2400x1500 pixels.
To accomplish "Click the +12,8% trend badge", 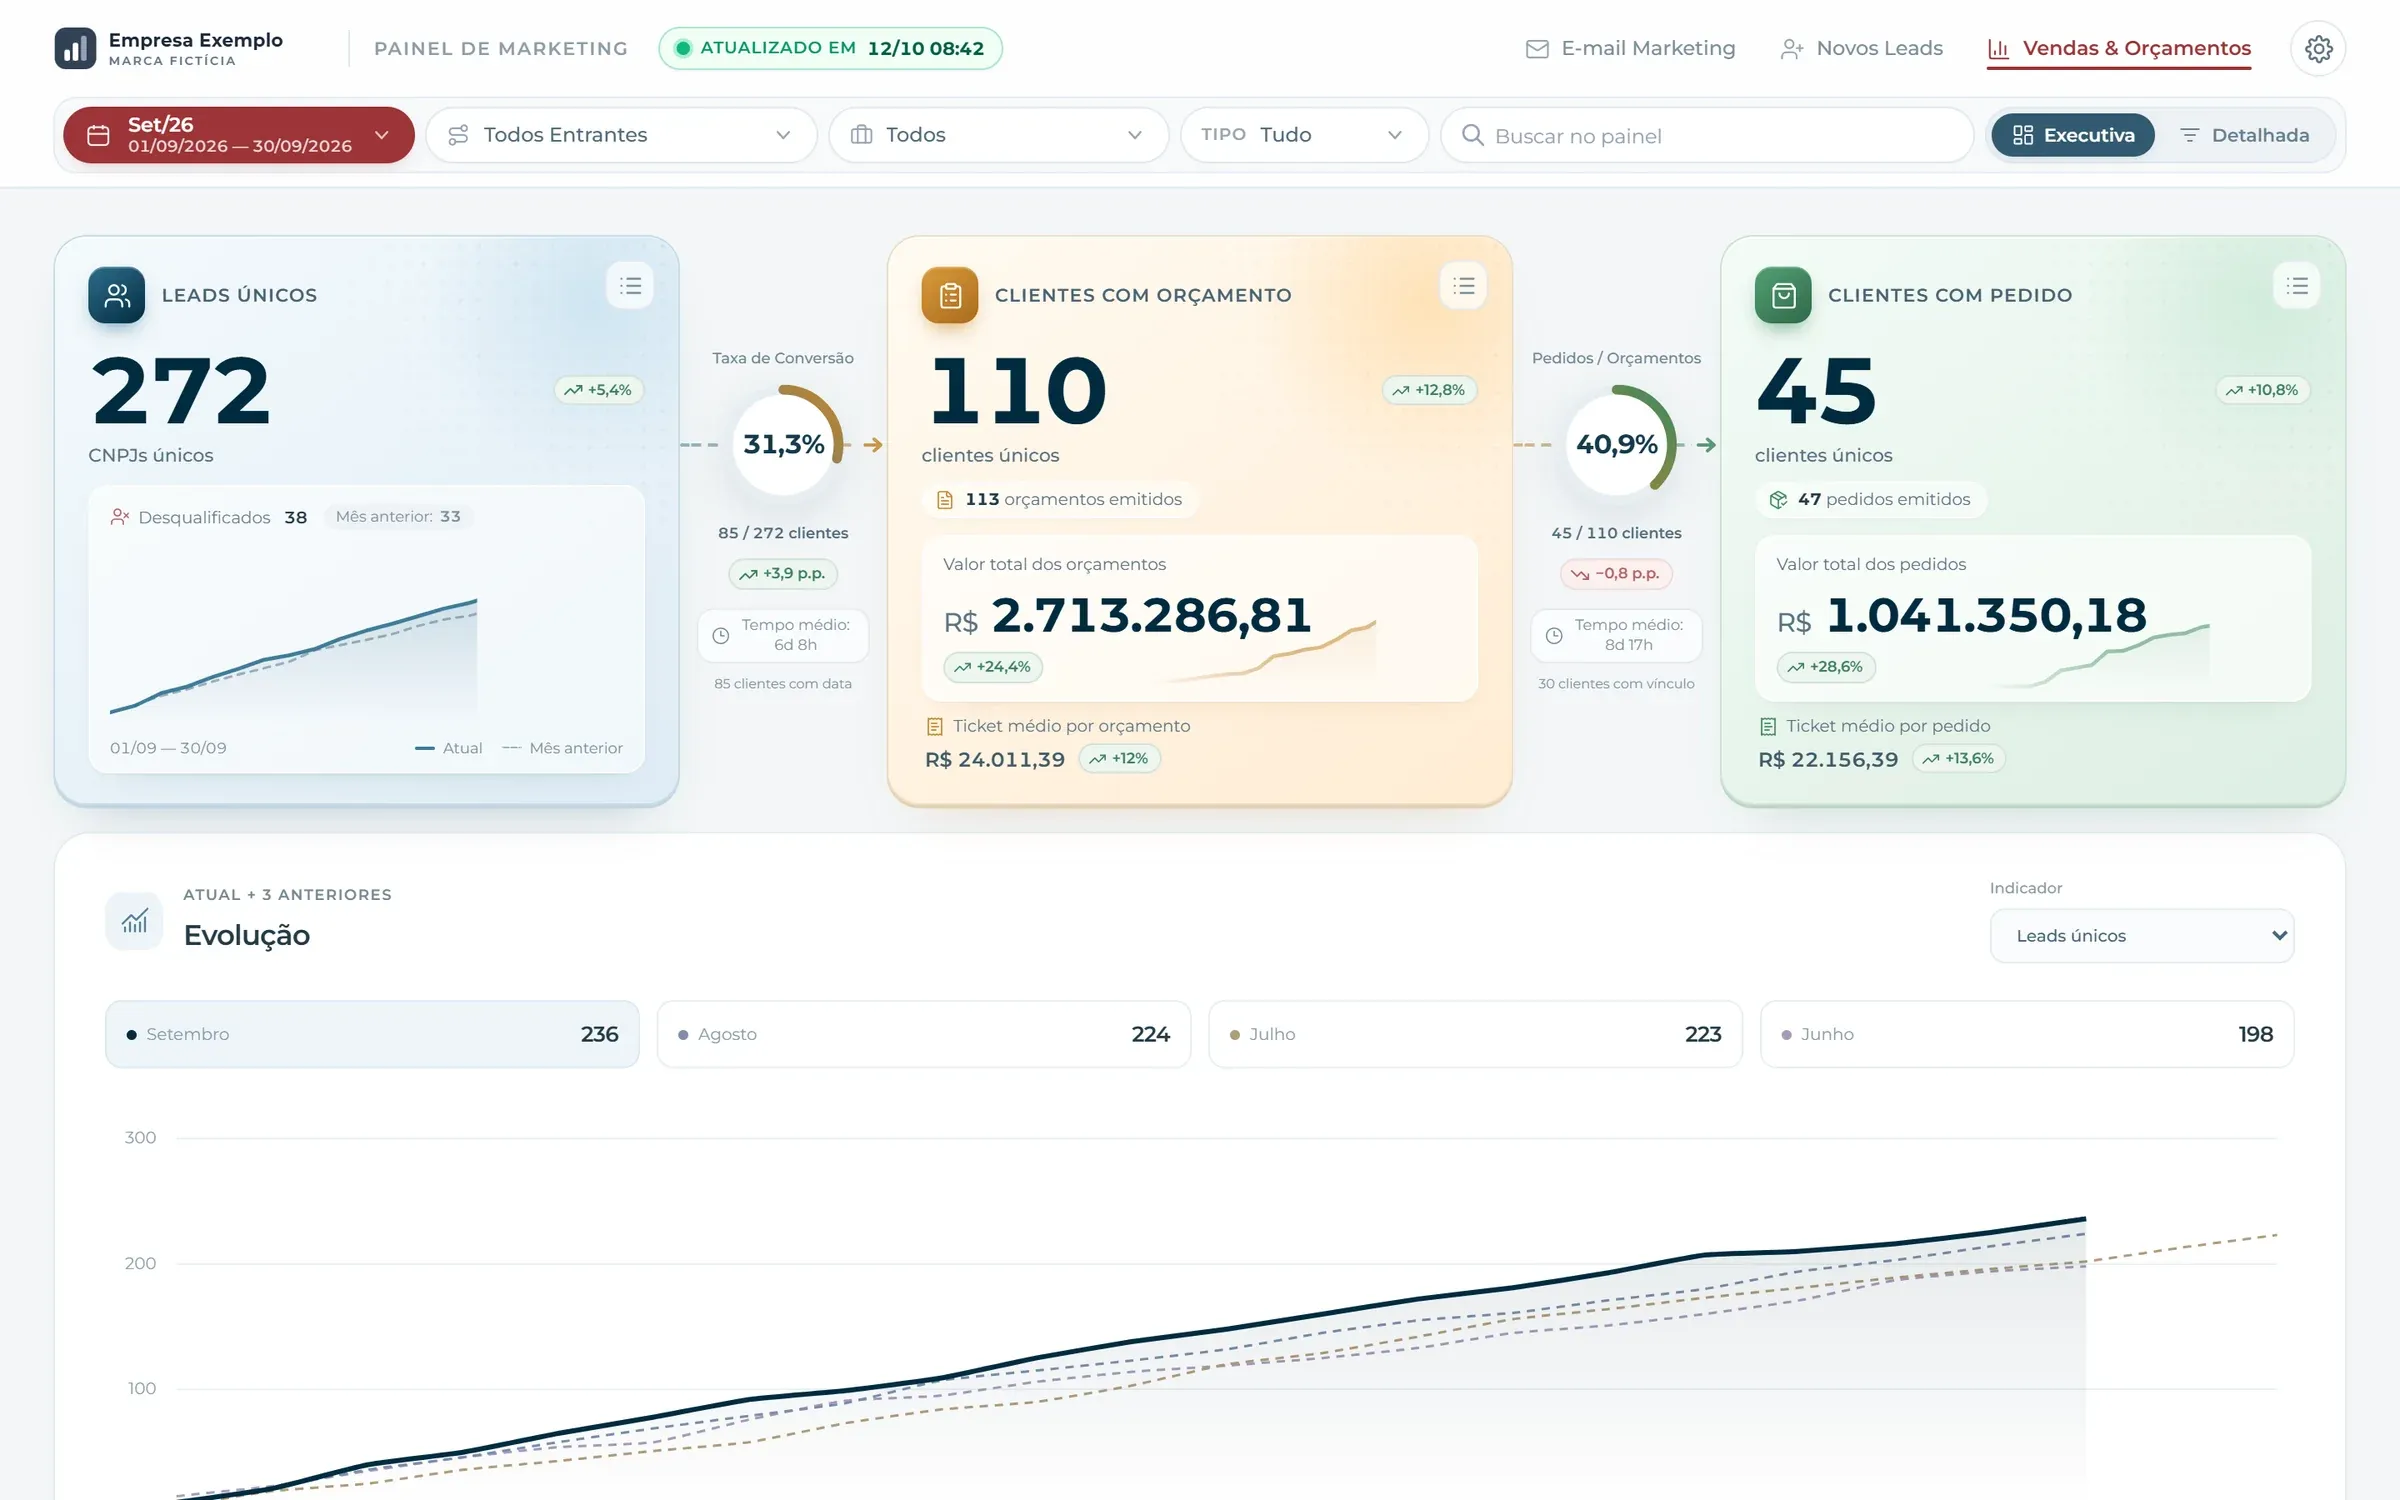I will (1430, 390).
